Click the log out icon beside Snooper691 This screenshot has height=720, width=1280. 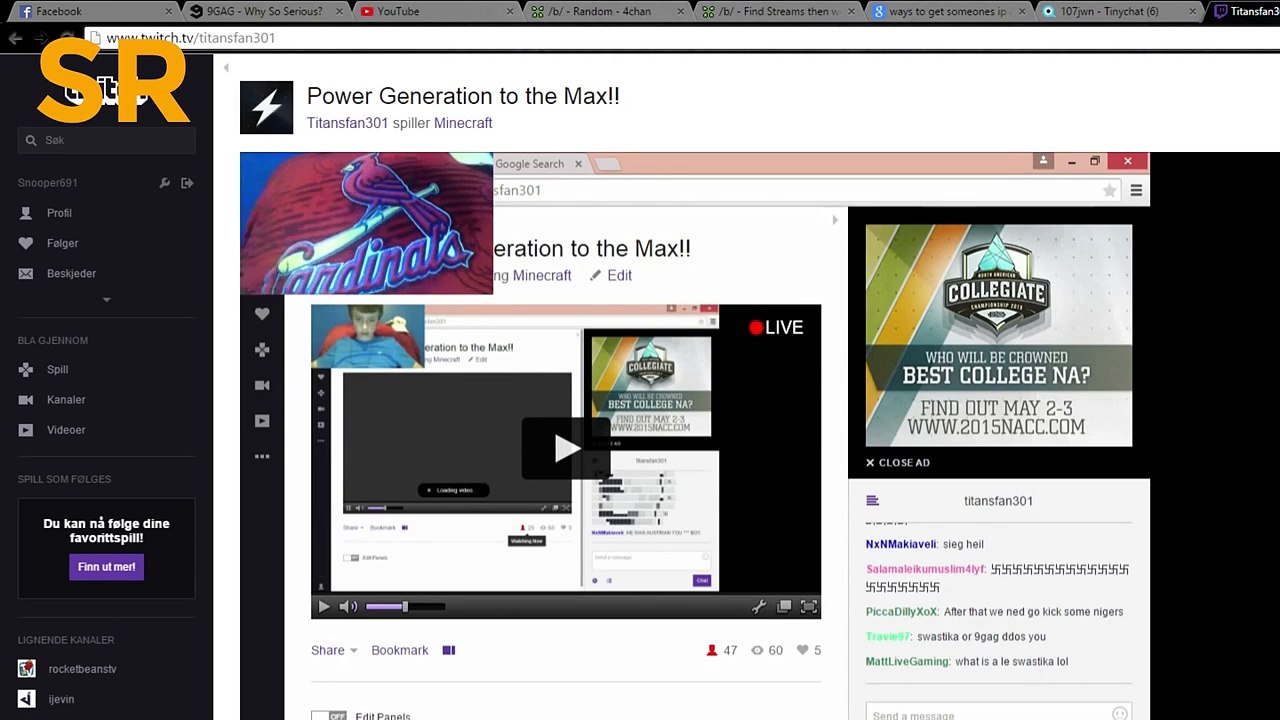[x=187, y=183]
